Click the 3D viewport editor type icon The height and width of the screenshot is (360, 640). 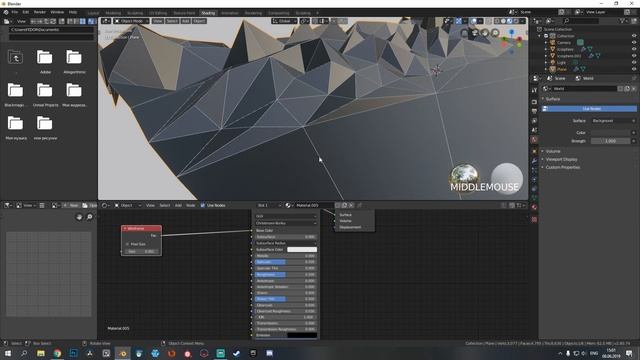(106, 21)
